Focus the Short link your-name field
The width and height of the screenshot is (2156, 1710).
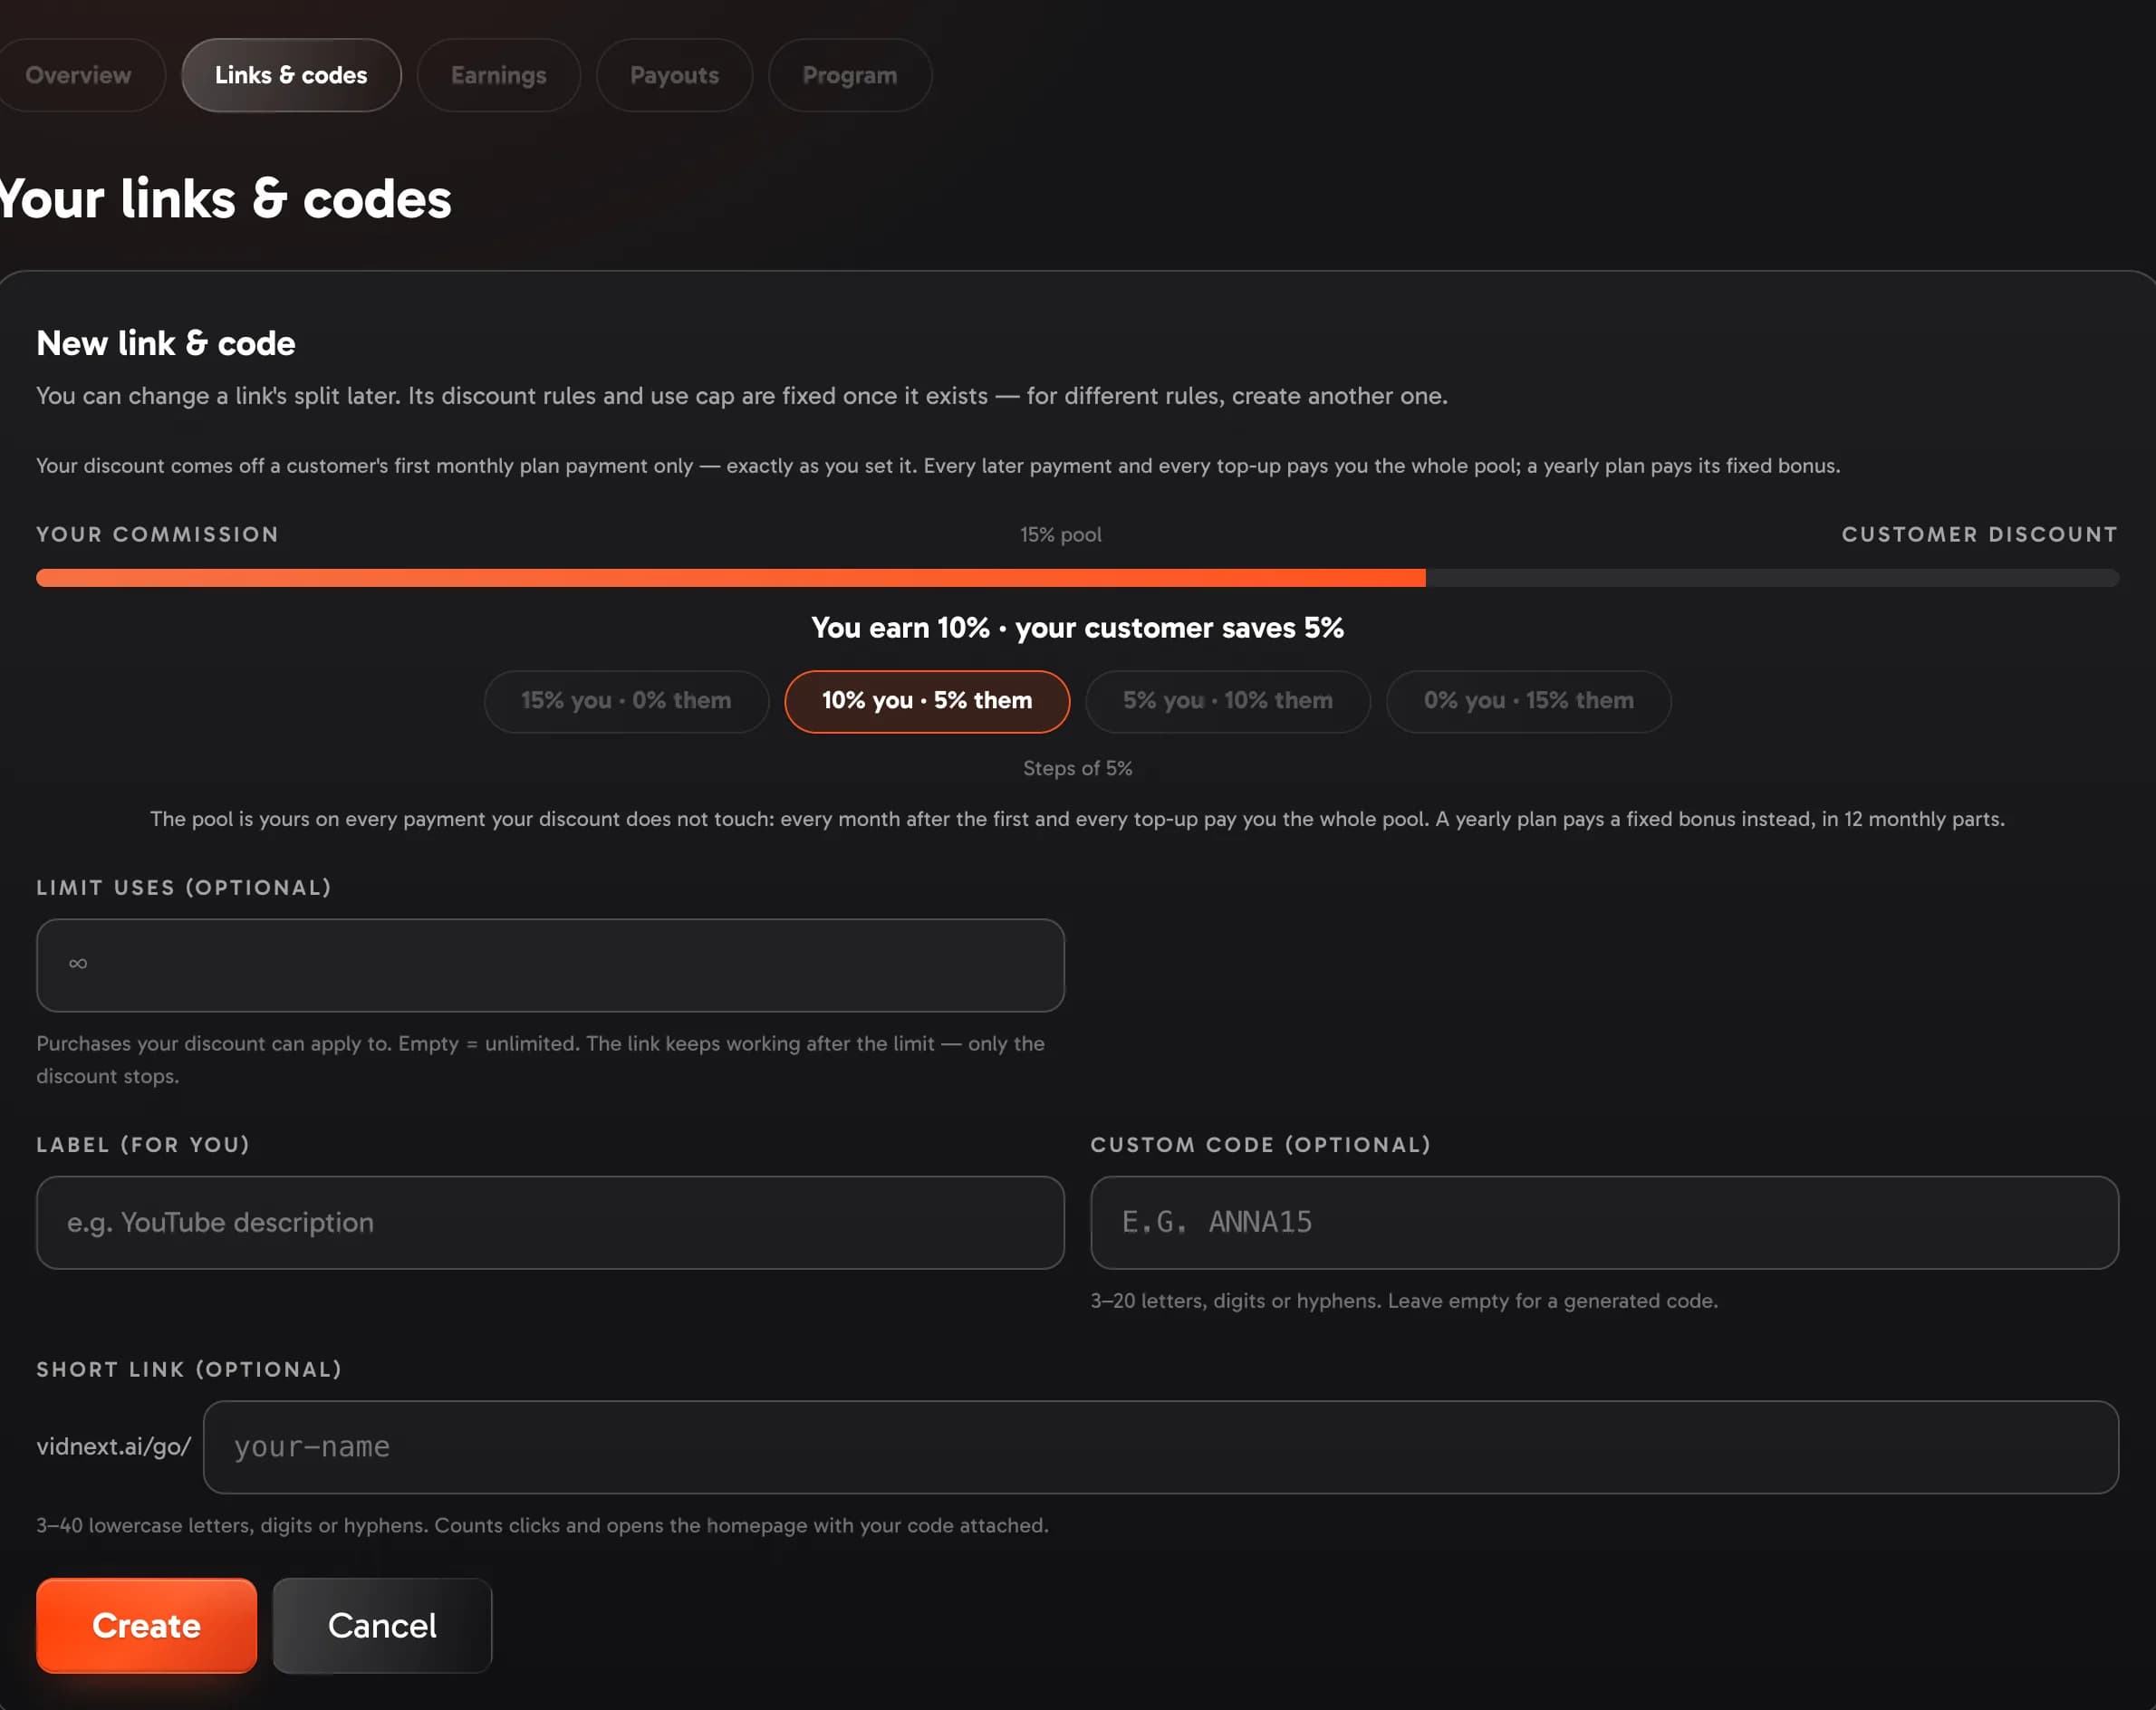(1160, 1447)
